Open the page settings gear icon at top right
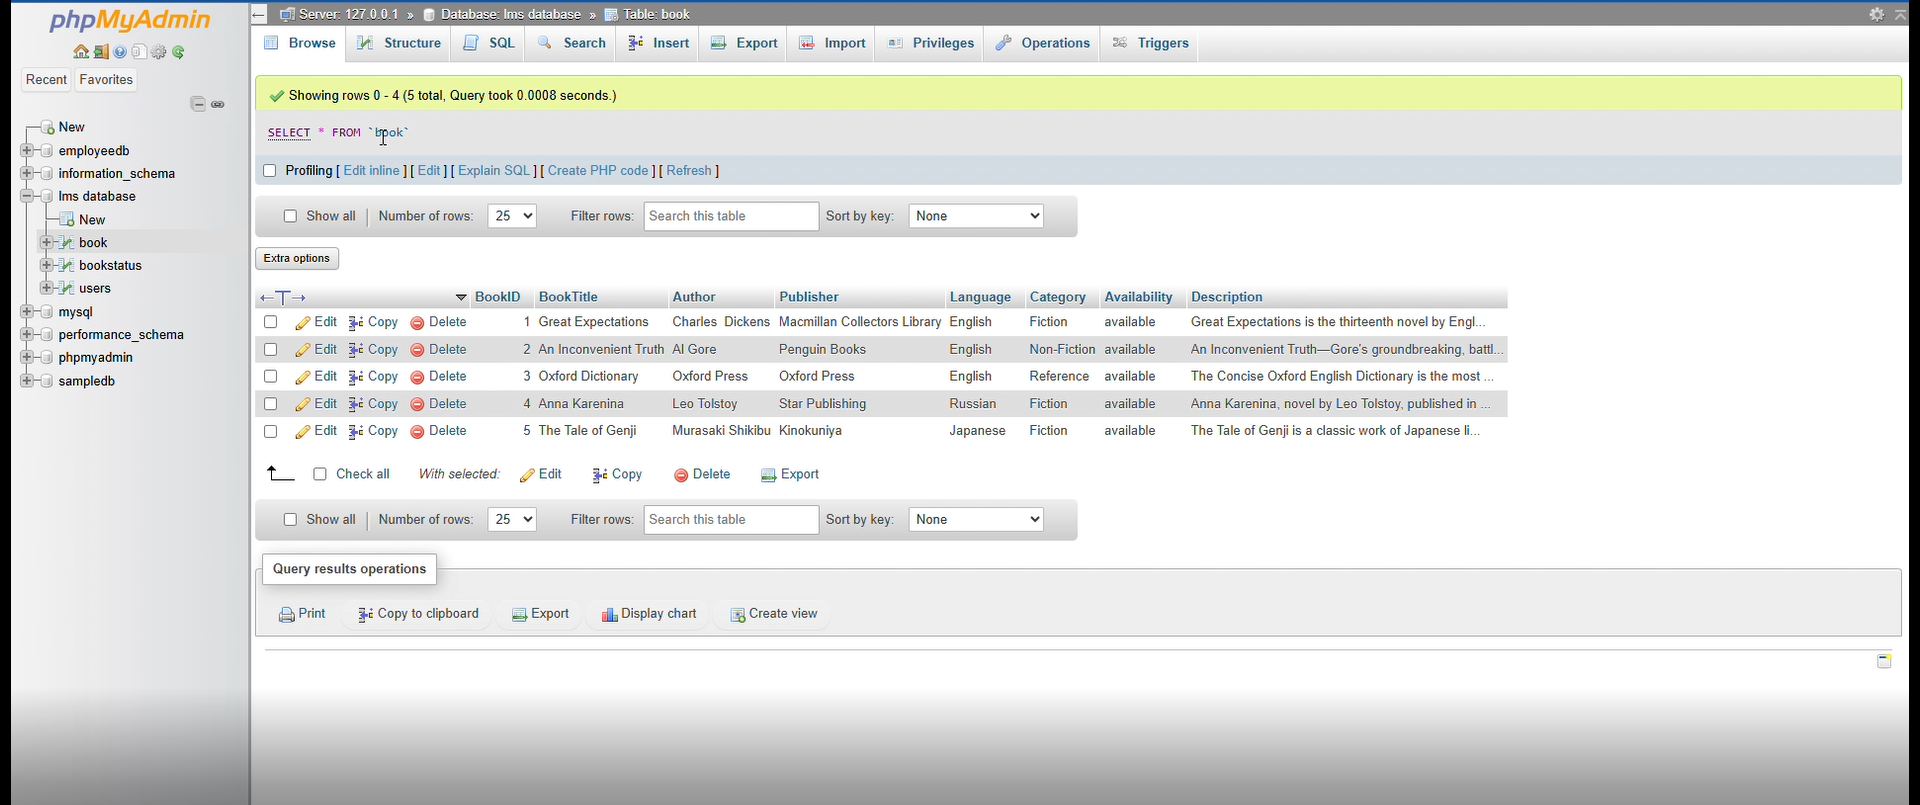The width and height of the screenshot is (1920, 805). tap(1876, 14)
